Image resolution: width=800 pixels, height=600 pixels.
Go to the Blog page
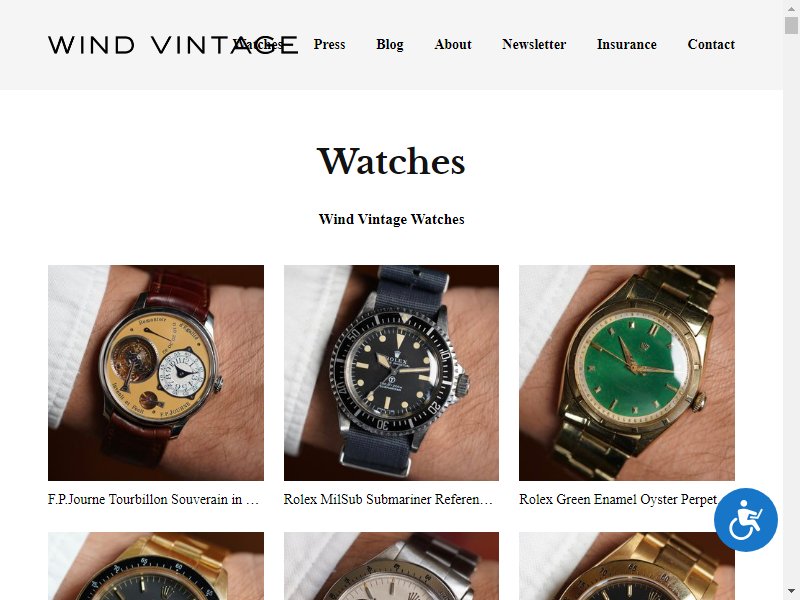tap(390, 44)
